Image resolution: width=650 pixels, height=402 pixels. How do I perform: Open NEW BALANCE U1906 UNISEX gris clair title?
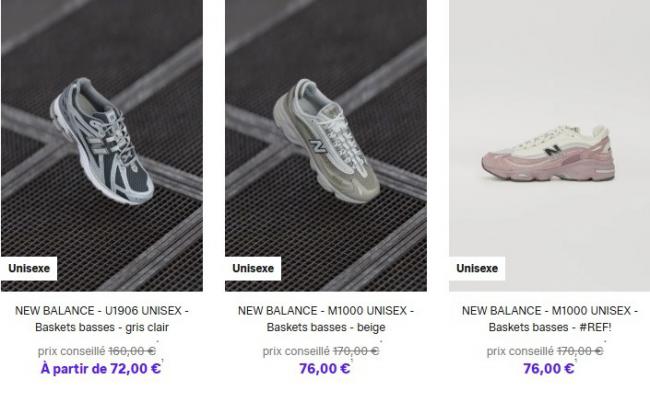(x=102, y=319)
